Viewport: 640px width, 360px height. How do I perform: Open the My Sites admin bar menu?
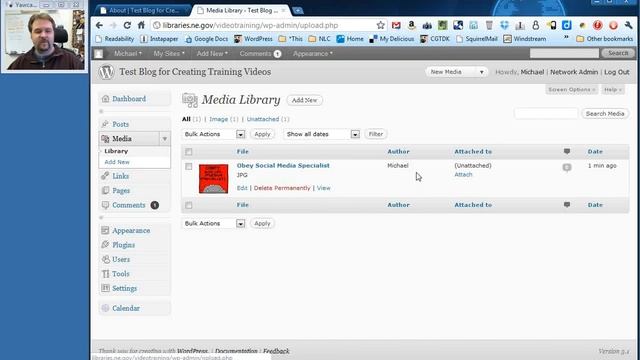click(x=169, y=53)
